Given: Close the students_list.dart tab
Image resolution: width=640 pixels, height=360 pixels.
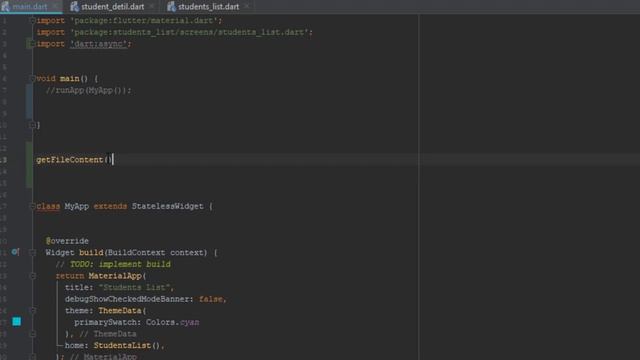Looking at the screenshot, I should (246, 7).
